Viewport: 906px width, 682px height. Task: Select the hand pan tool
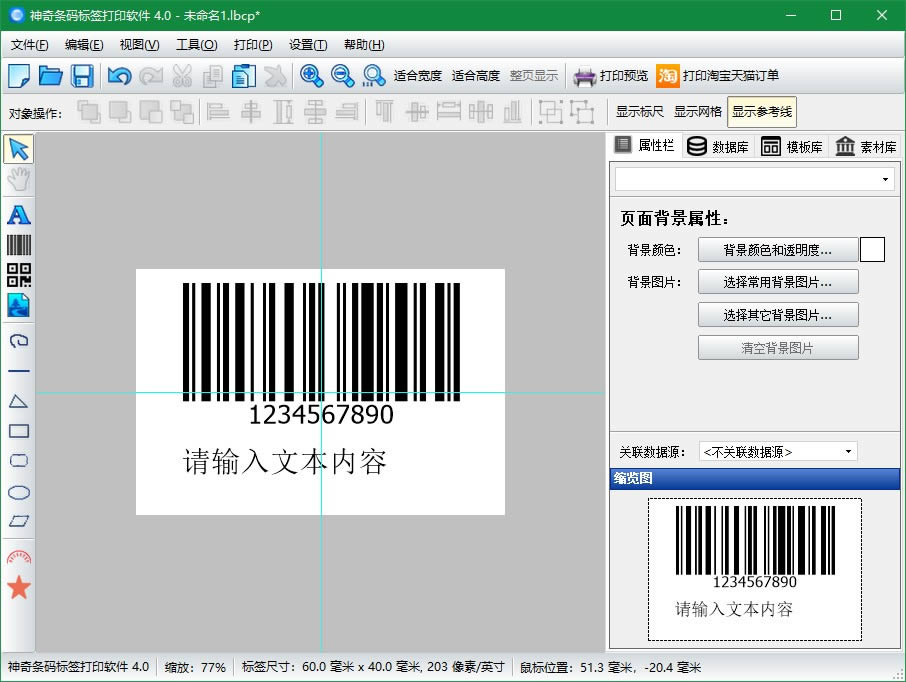coord(19,179)
